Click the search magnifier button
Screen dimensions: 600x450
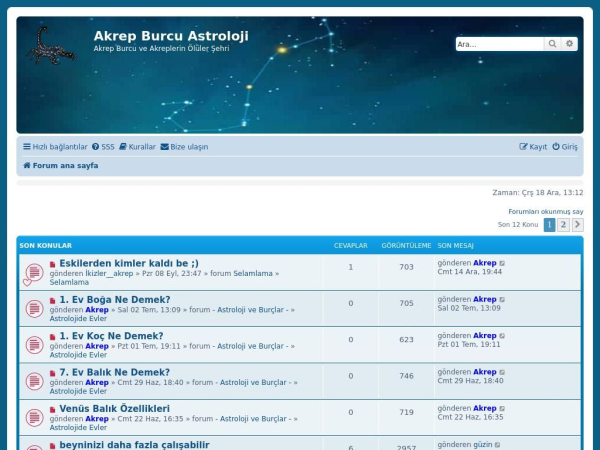552,44
